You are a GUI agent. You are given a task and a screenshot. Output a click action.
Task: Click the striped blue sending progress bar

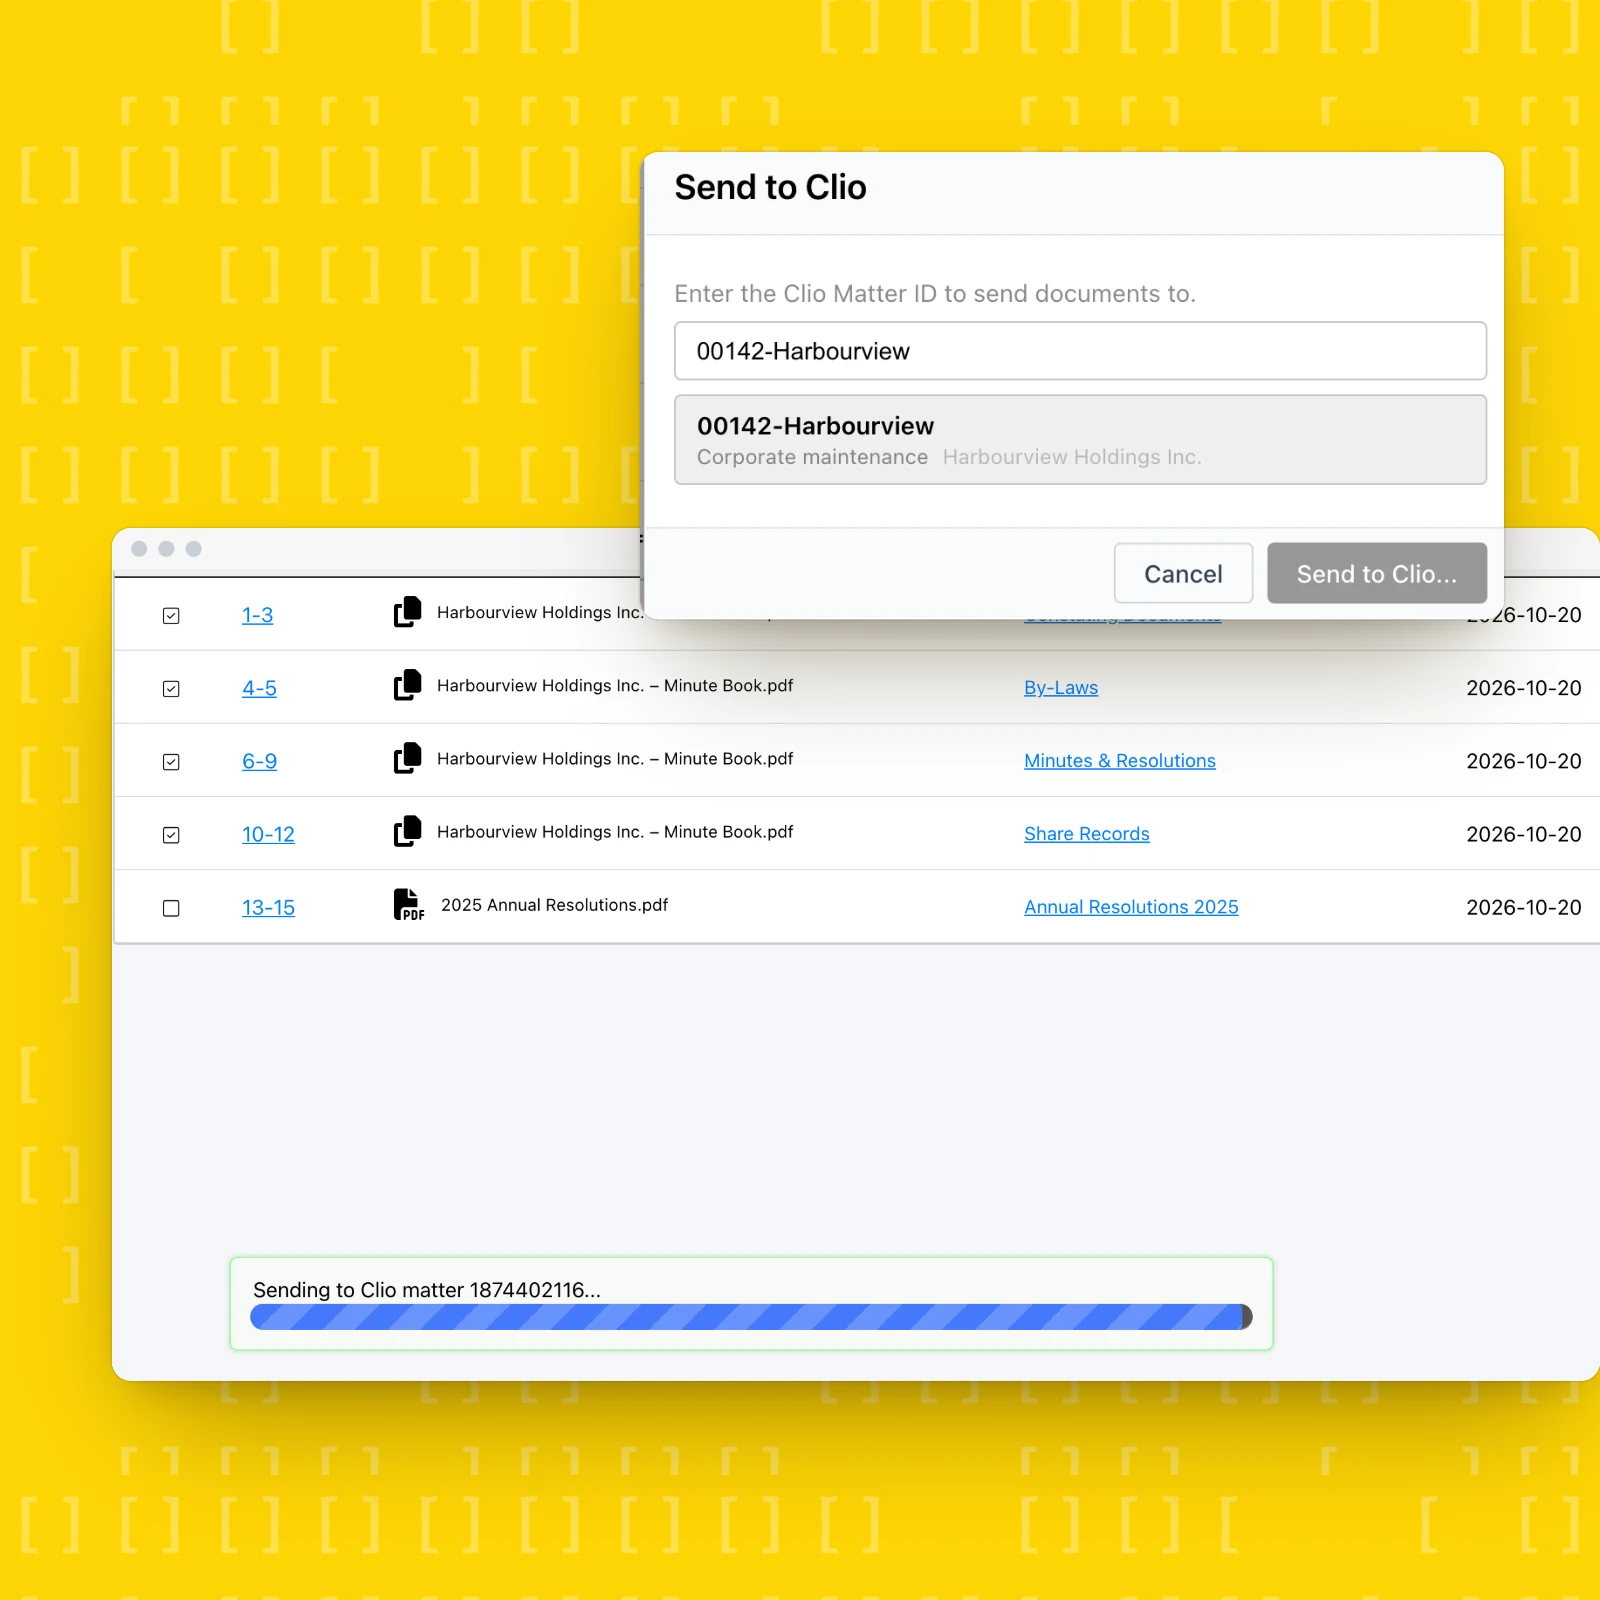coord(751,1317)
